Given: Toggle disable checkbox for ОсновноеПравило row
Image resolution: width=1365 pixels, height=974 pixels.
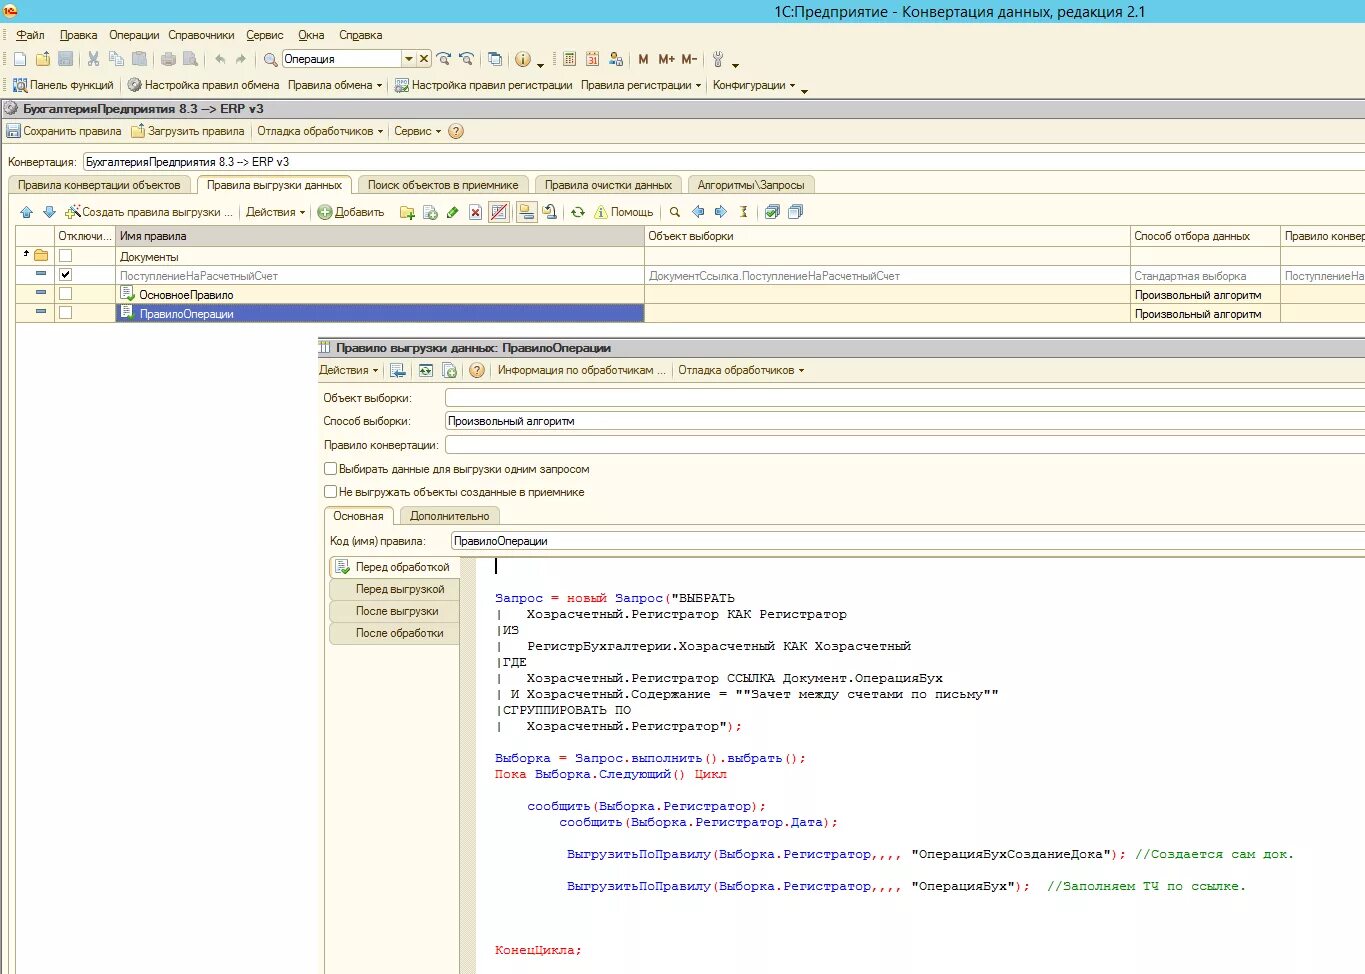Looking at the screenshot, I should point(65,294).
